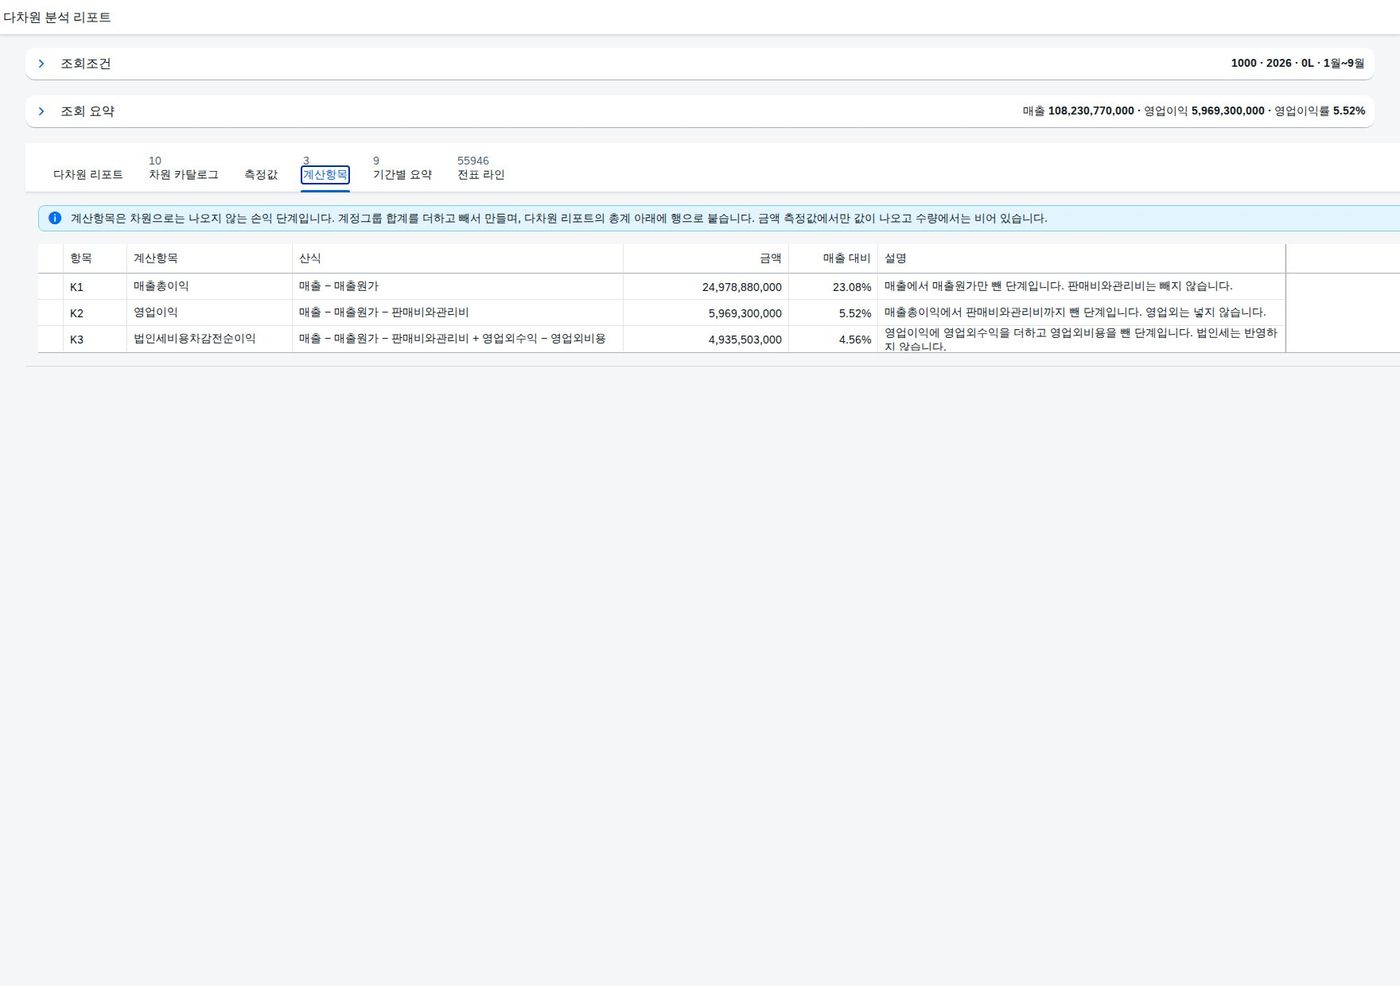Select the 계산항목 tab
This screenshot has height=986, width=1400.
325,174
